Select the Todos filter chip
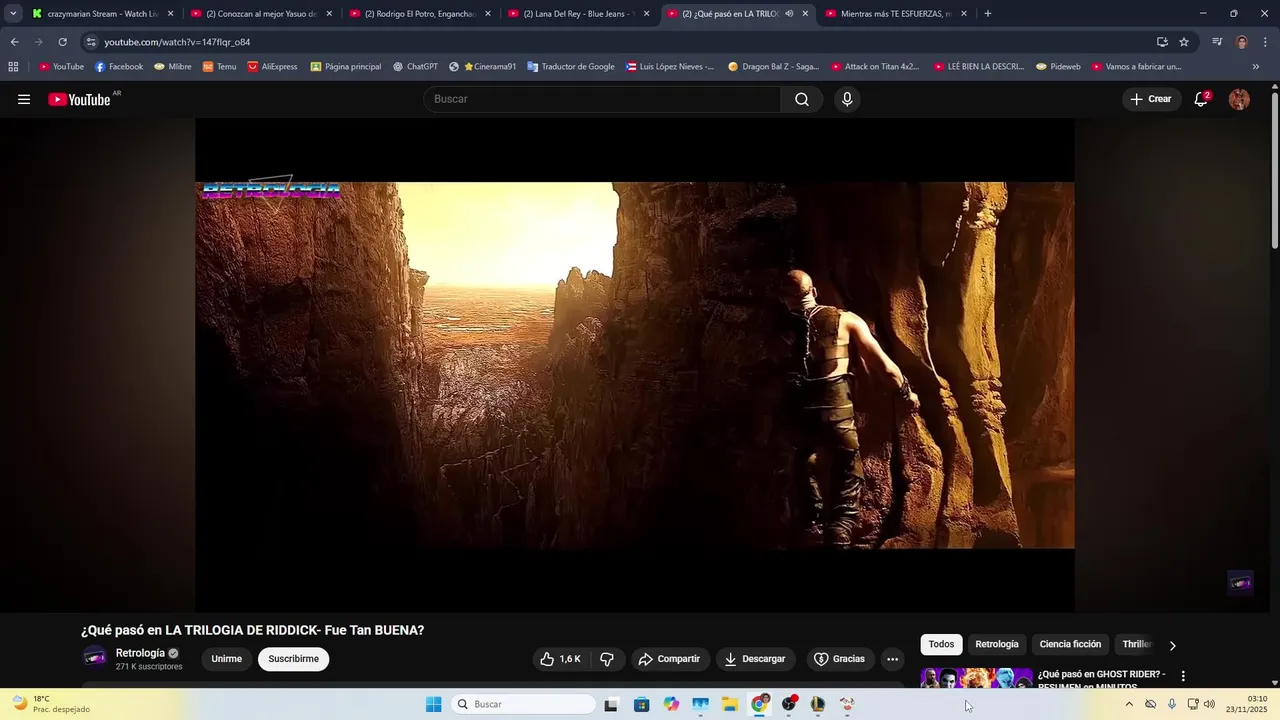The image size is (1280, 720). [x=941, y=645]
